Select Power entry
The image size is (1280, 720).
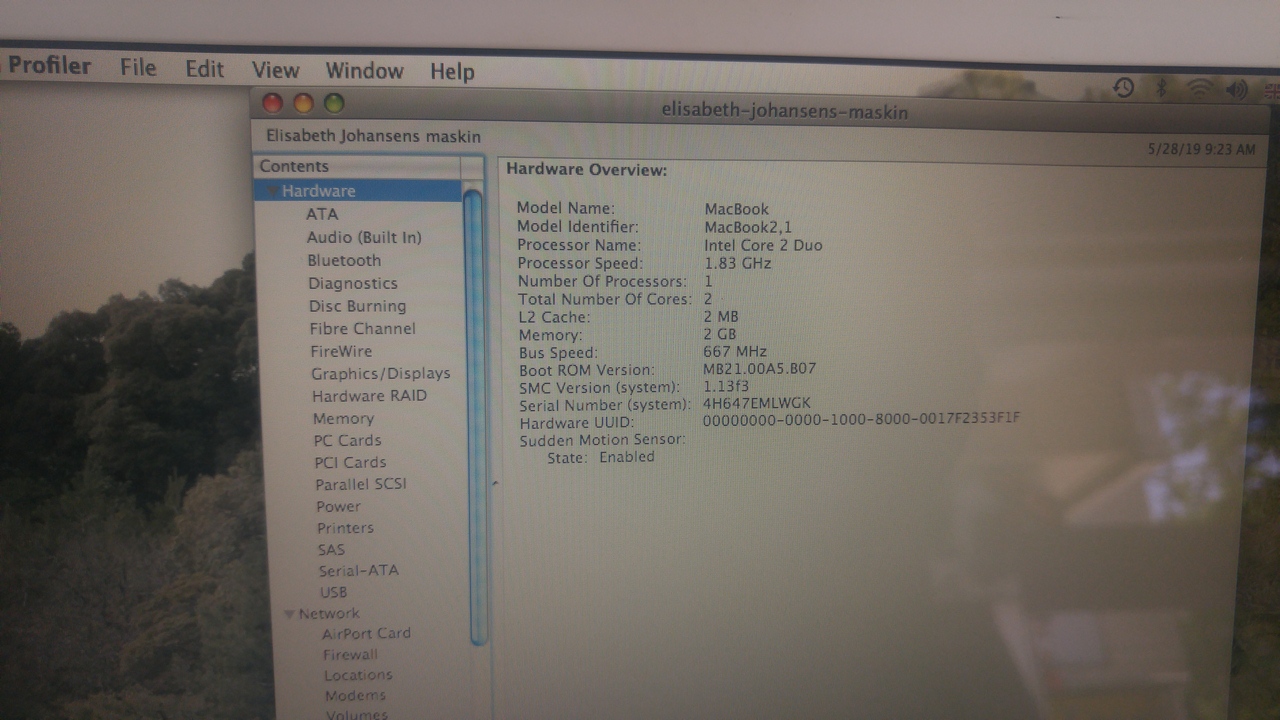pyautogui.click(x=339, y=506)
